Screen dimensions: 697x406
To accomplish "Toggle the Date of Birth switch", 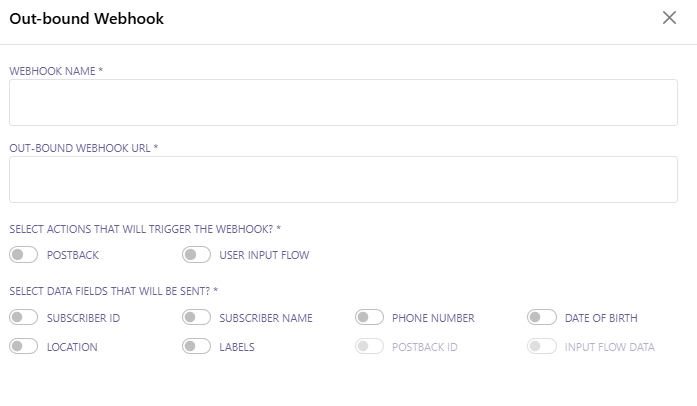I will (x=542, y=318).
